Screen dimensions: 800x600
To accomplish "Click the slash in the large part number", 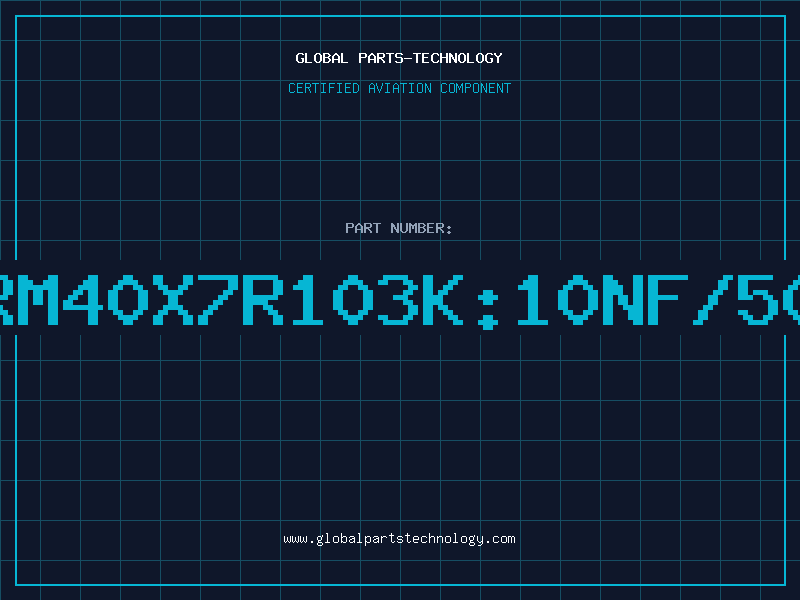I will pyautogui.click(x=713, y=300).
